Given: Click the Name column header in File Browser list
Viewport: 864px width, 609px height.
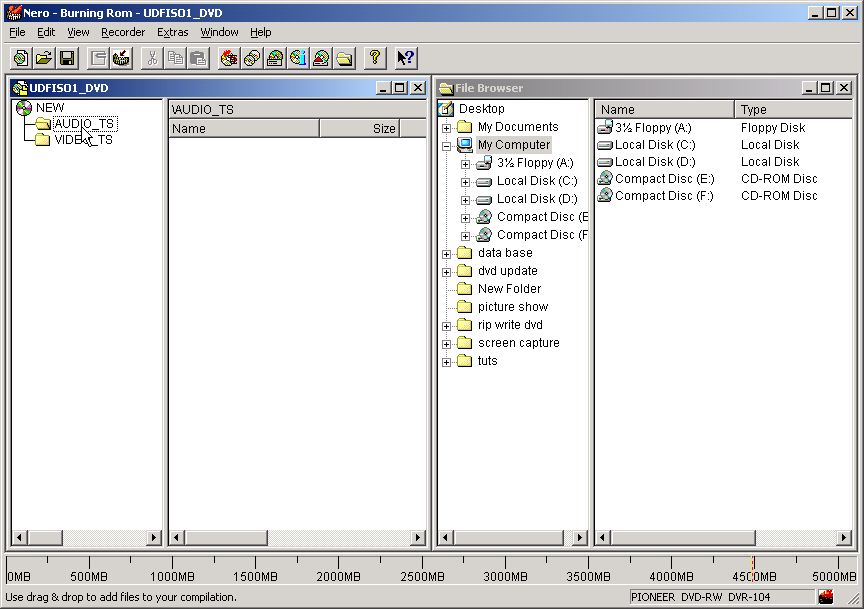Looking at the screenshot, I should click(x=664, y=109).
